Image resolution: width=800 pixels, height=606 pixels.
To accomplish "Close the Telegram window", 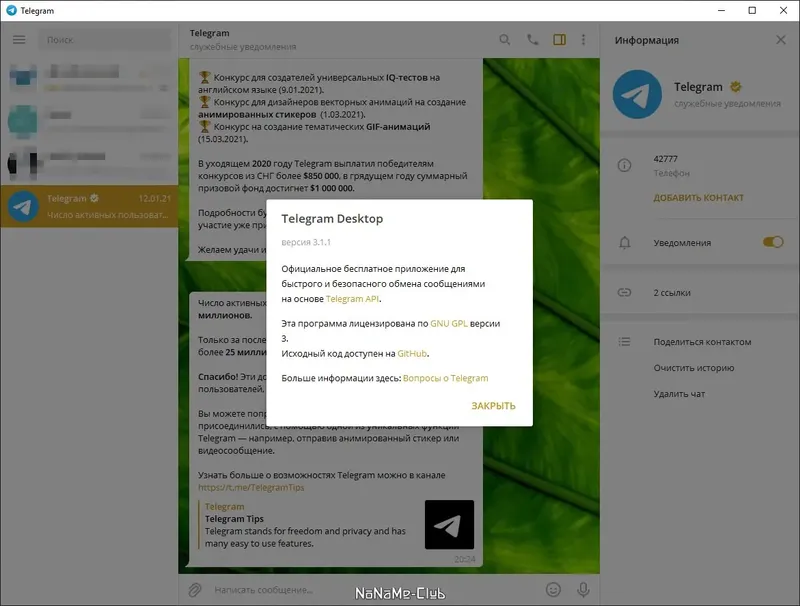I will pos(783,10).
